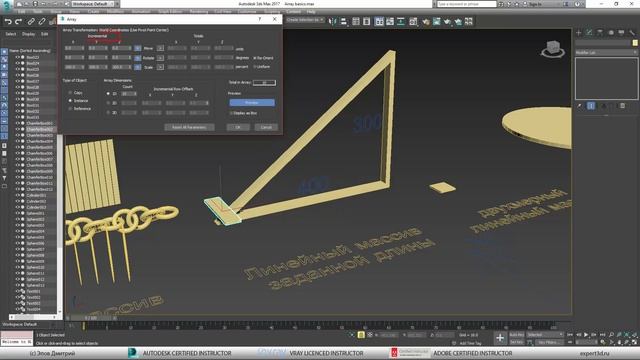Select the Unlink Selection tool
The width and height of the screenshot is (640, 360).
[x=42, y=21]
